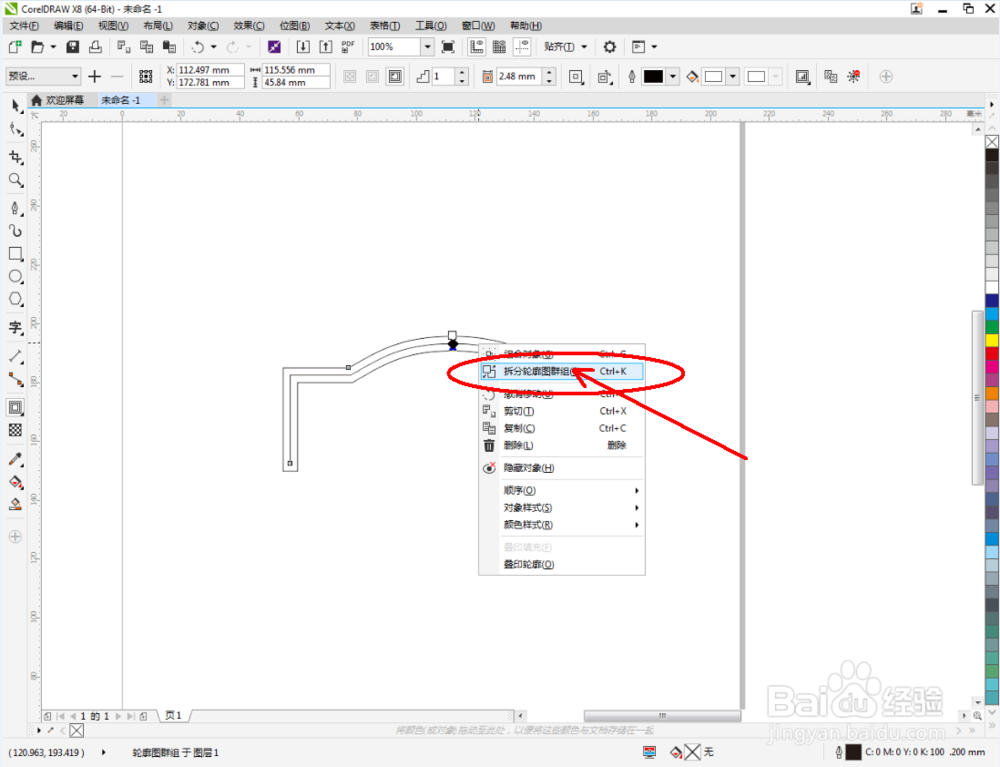Expand the application launcher dropdown
This screenshot has height=767, width=1000.
654,47
